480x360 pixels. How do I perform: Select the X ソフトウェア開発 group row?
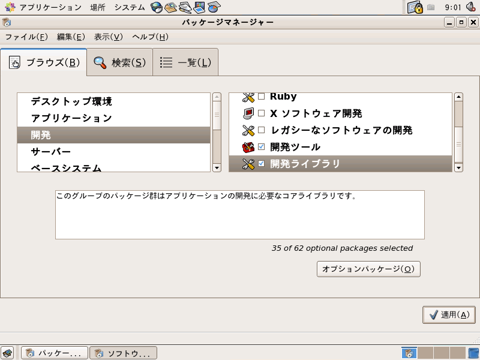point(340,113)
